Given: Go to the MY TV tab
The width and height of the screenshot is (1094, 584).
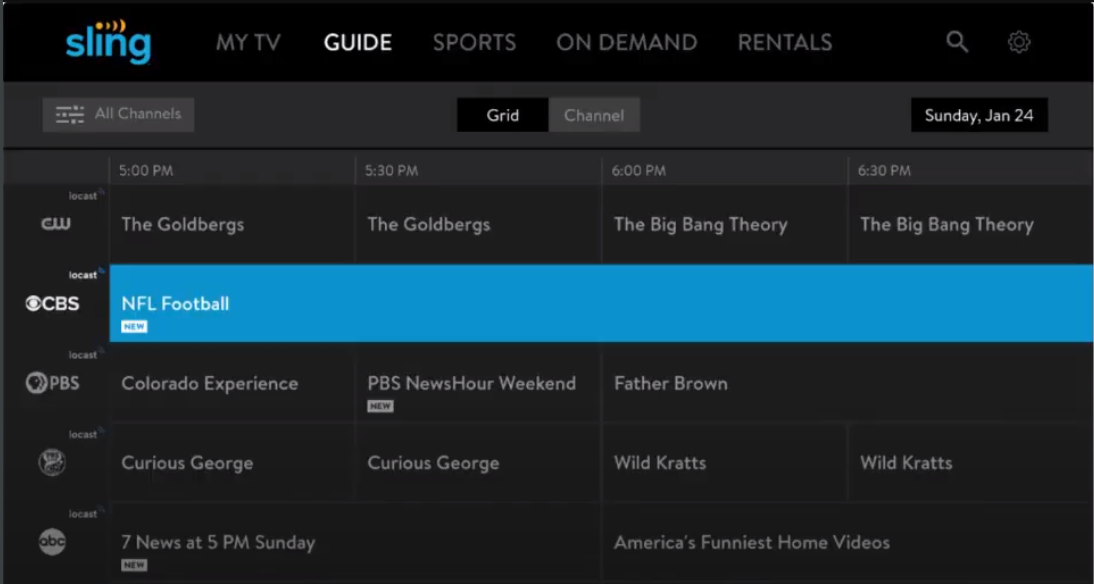Looking at the screenshot, I should [x=248, y=43].
